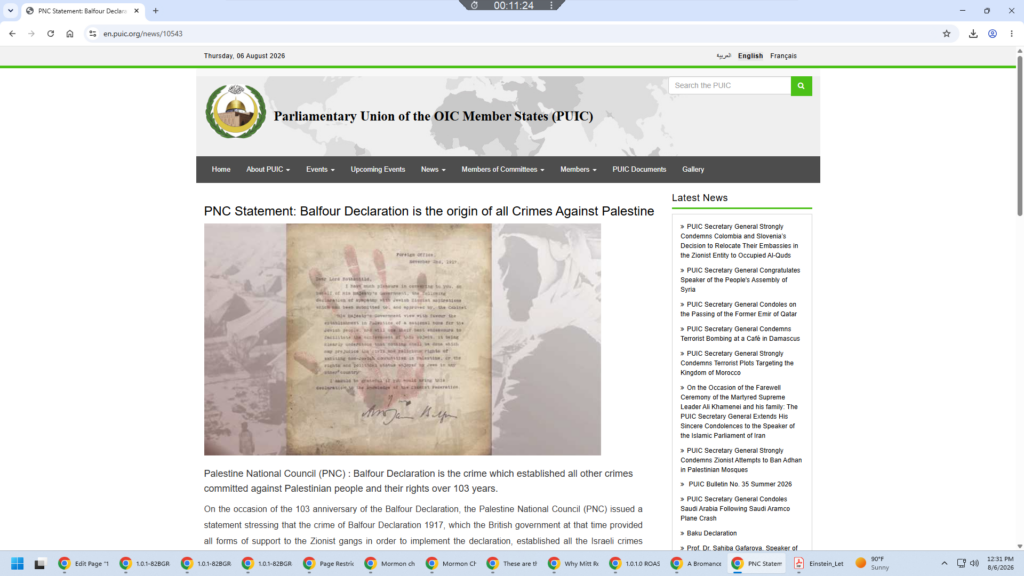Image resolution: width=1024 pixels, height=576 pixels.
Task: Open a new browser tab
Action: click(x=155, y=10)
